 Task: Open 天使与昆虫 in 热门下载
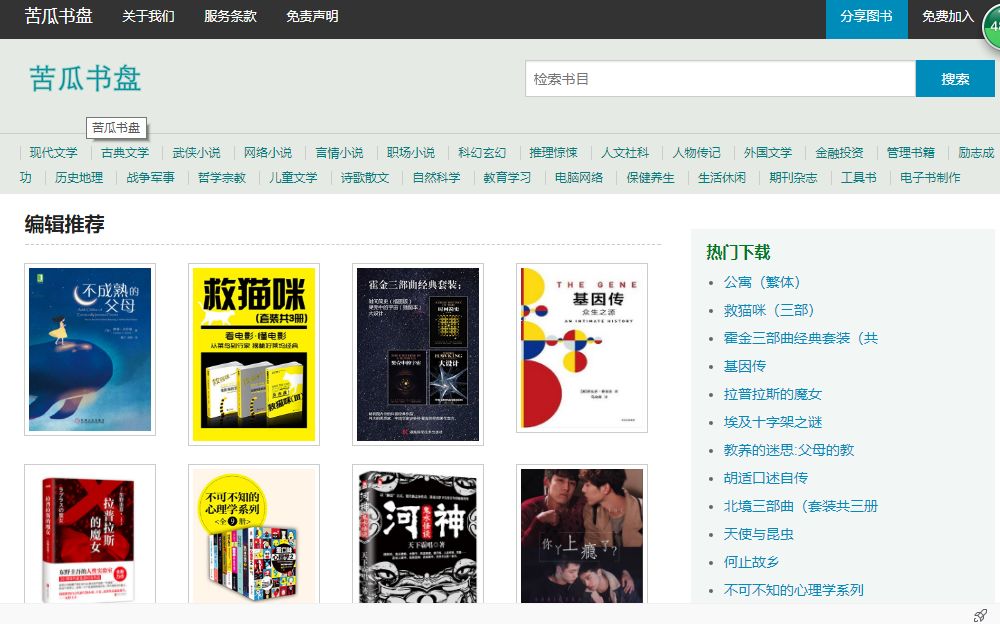pyautogui.click(x=759, y=535)
